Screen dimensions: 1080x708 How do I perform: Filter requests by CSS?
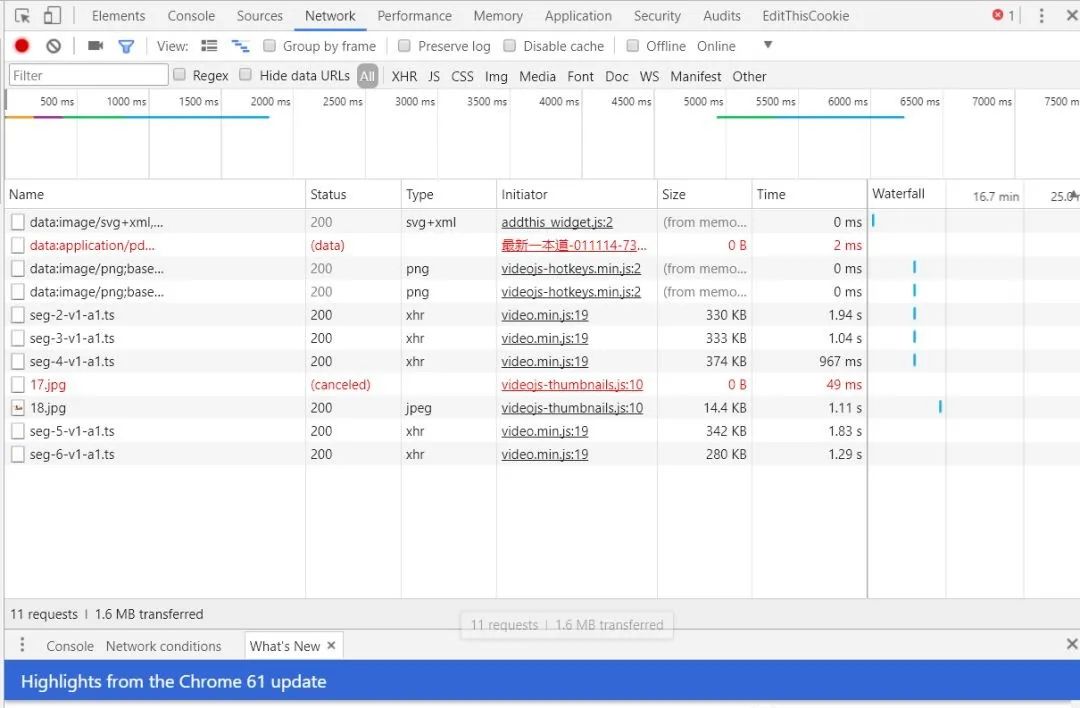pos(462,76)
